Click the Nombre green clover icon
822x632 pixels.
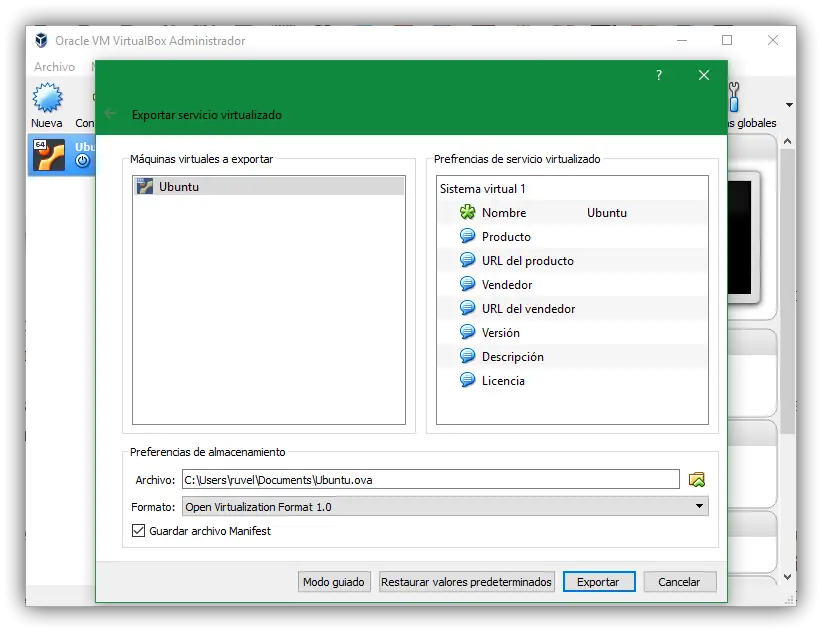pos(467,212)
